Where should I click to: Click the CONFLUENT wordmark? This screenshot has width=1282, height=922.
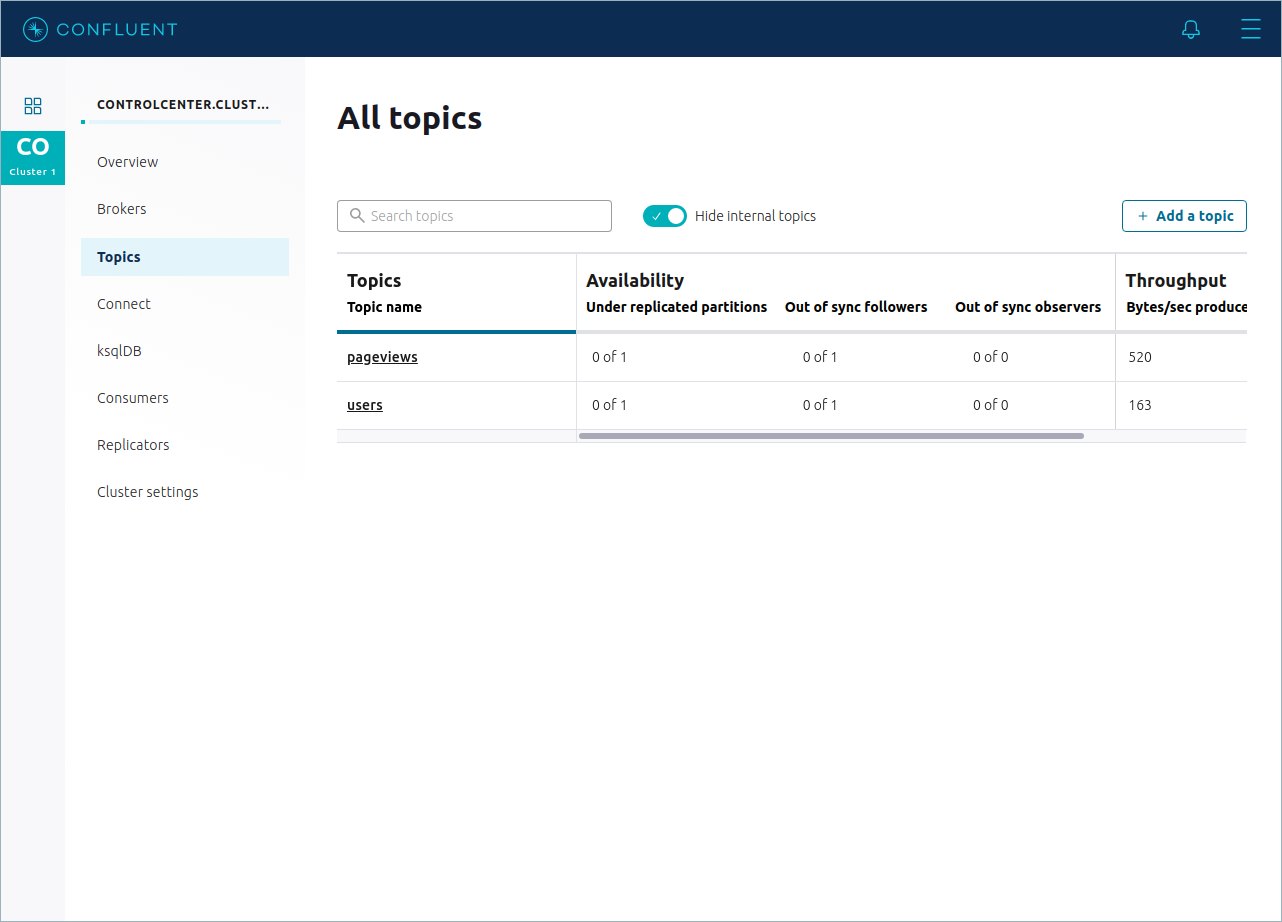point(117,29)
